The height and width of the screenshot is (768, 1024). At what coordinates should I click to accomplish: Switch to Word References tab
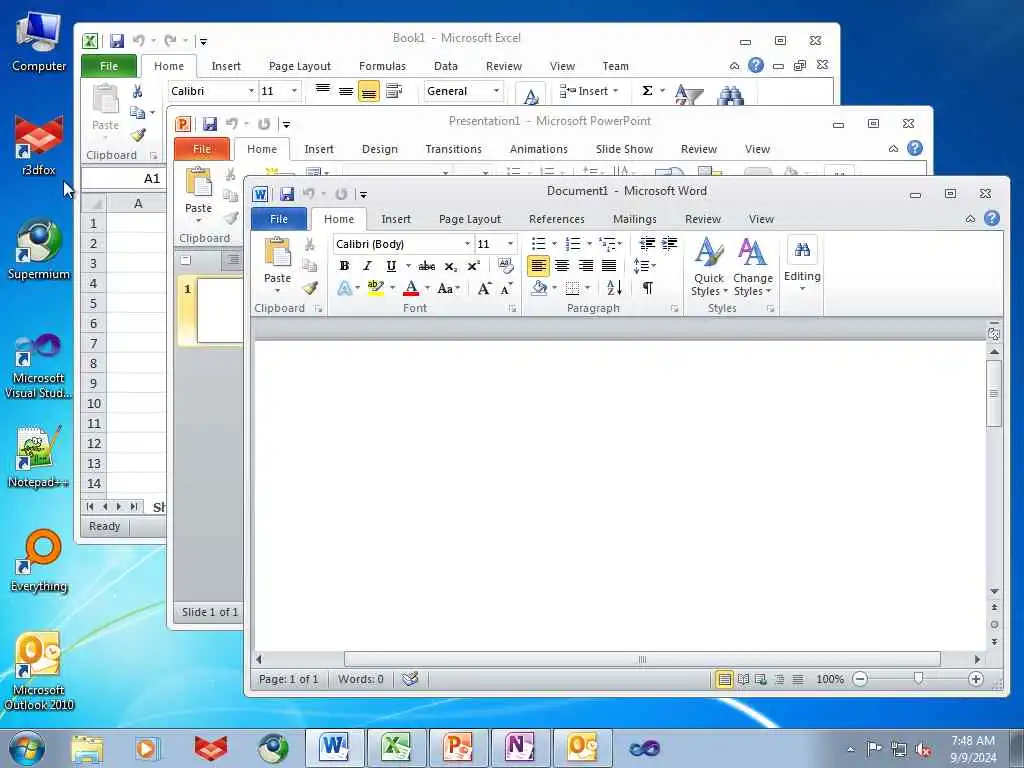(x=556, y=219)
